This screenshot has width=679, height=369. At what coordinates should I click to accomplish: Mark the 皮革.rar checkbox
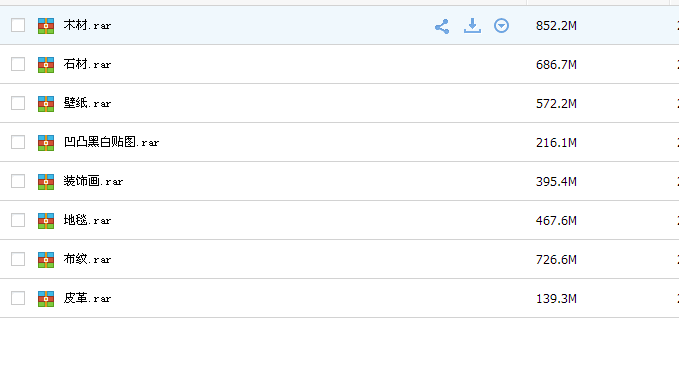point(18,298)
